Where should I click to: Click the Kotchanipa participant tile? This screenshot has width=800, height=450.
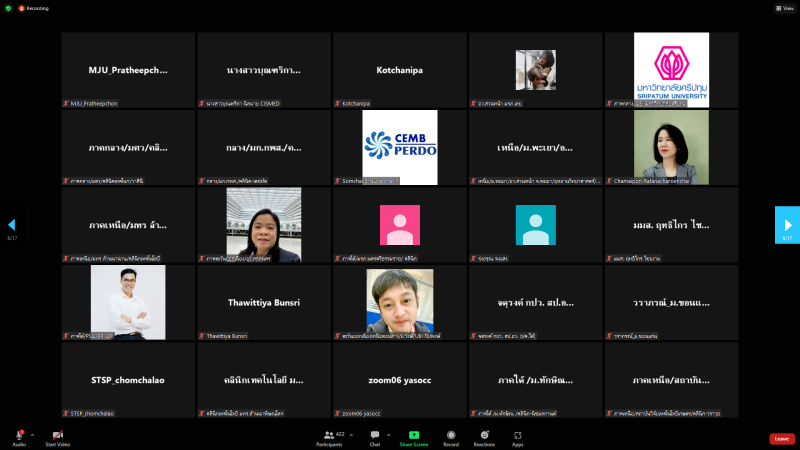[x=400, y=70]
